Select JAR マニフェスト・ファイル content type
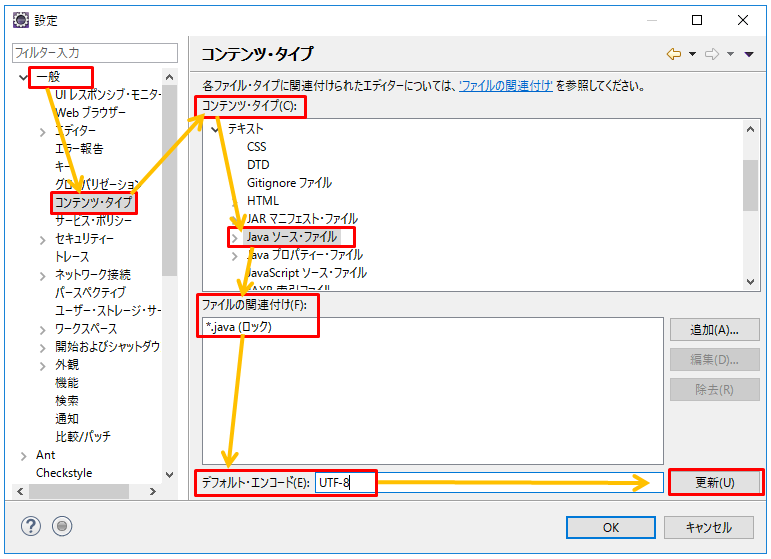 click(302, 219)
